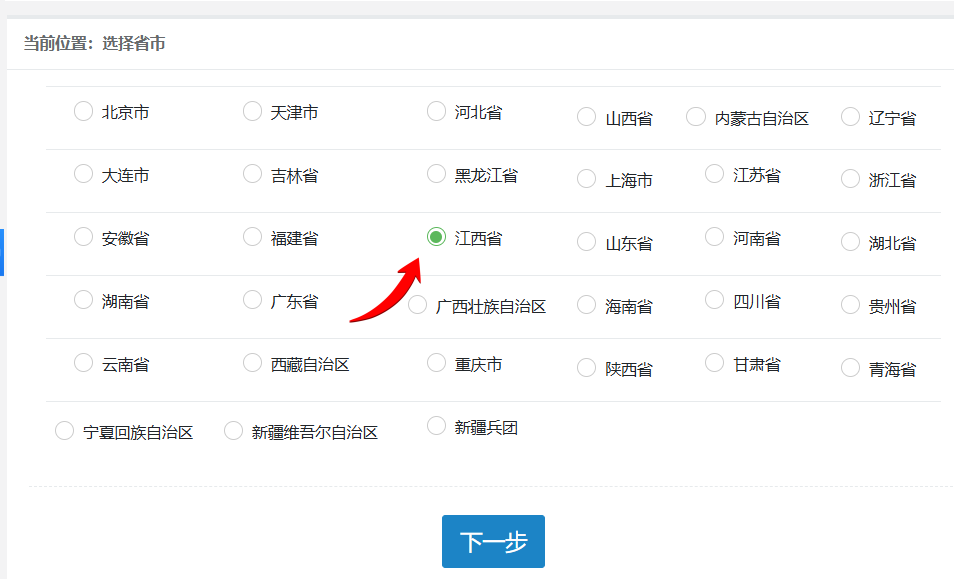Viewport: 954px width, 579px height.
Task: Select the 山西省 option
Action: (586, 116)
